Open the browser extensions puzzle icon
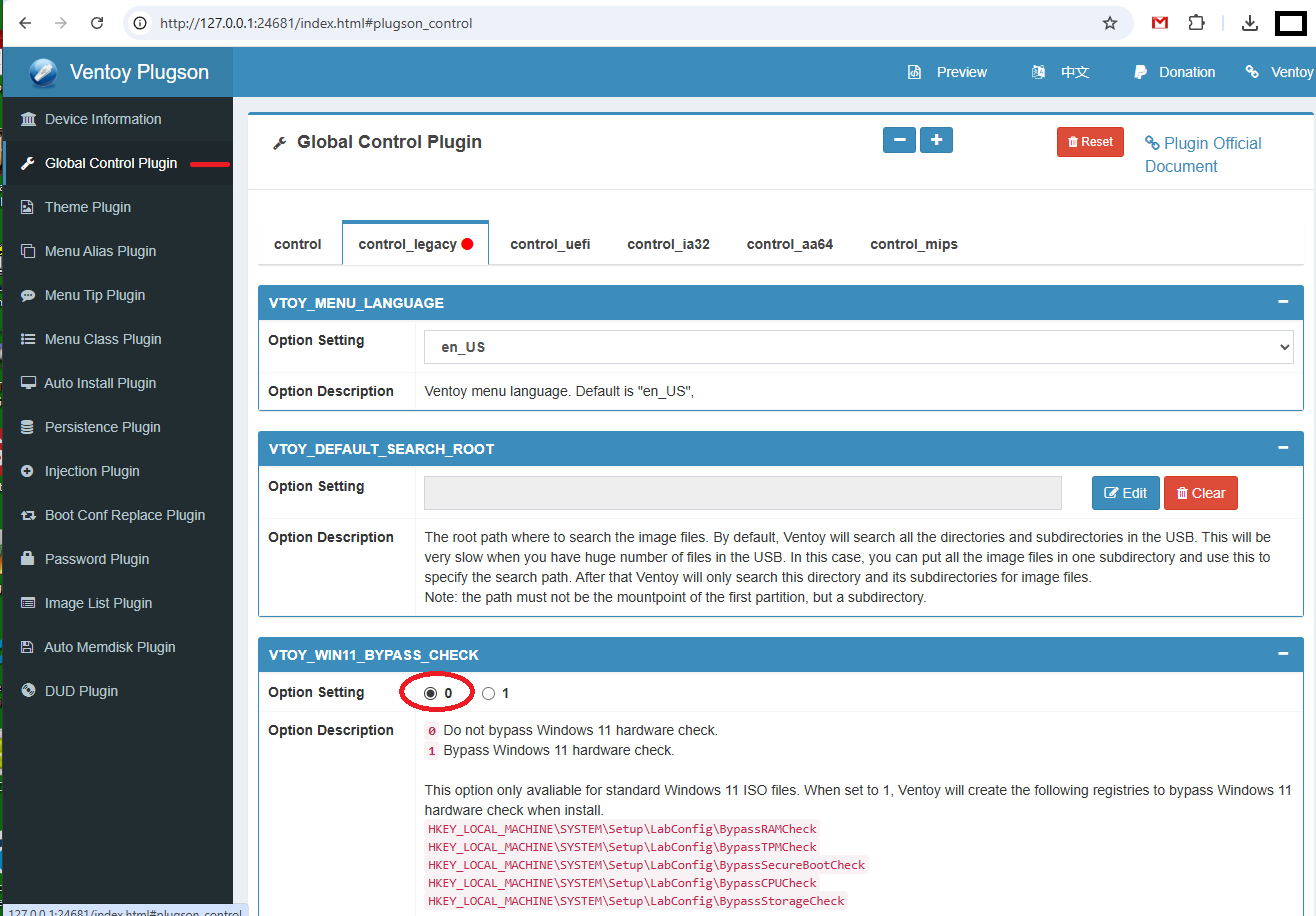This screenshot has height=916, width=1316. 1196,23
